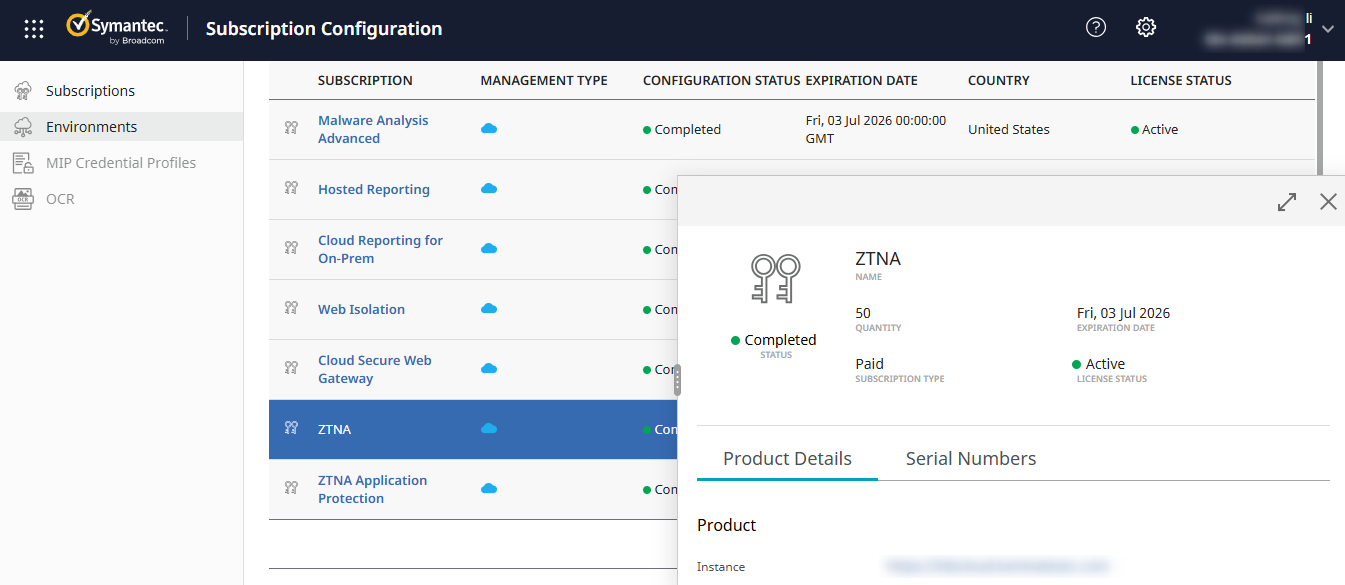The height and width of the screenshot is (585, 1345).
Task: Open ZTNA Application Protection link
Action: click(372, 489)
